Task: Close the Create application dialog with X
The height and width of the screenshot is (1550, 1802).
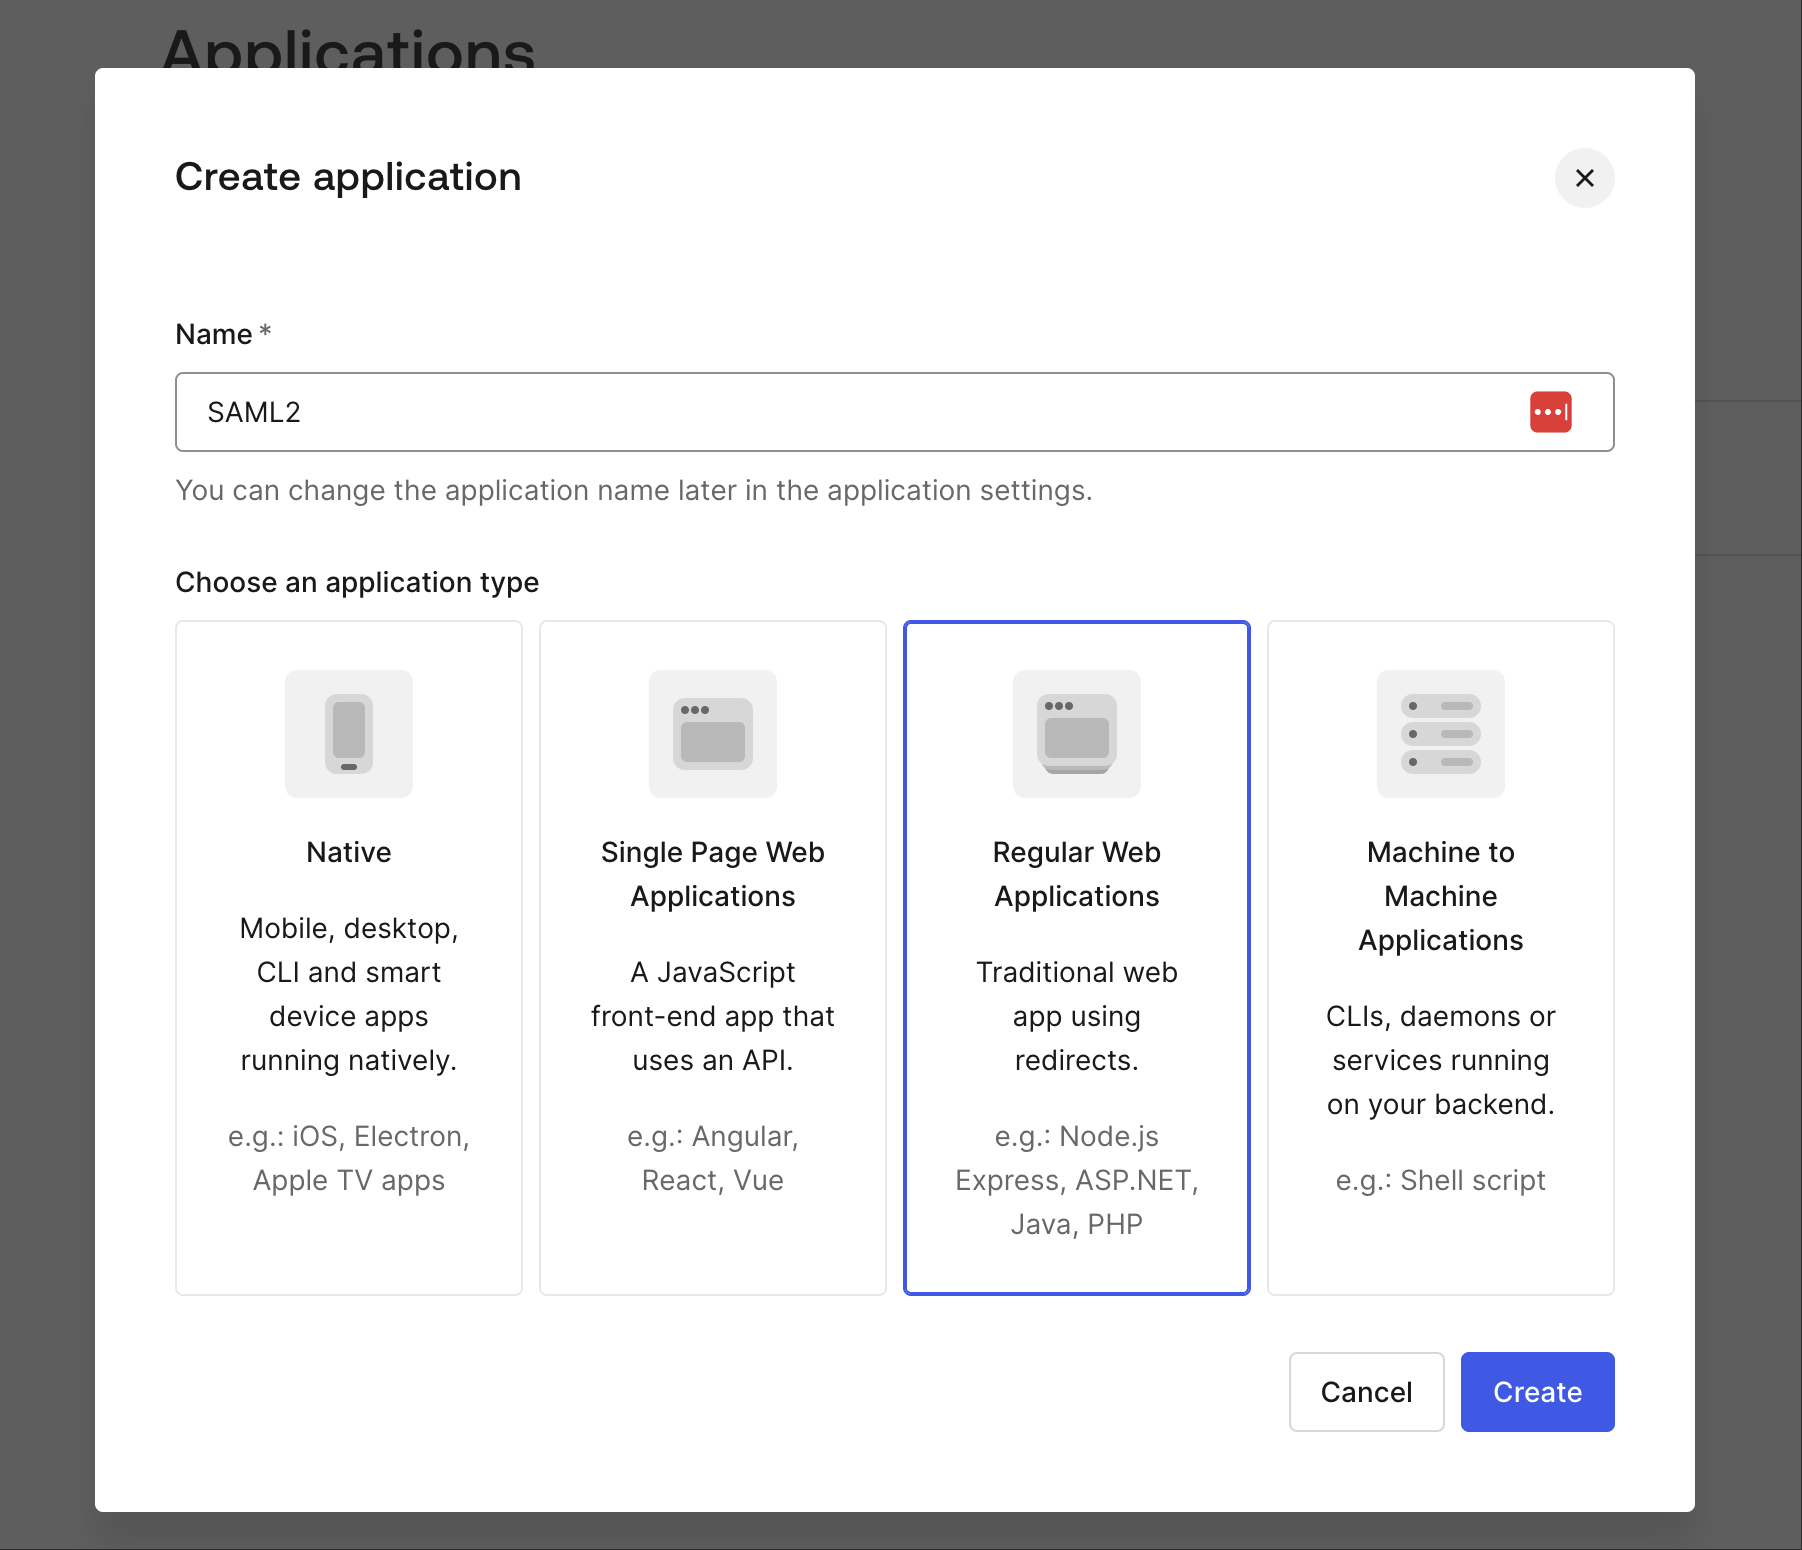Action: click(x=1584, y=178)
